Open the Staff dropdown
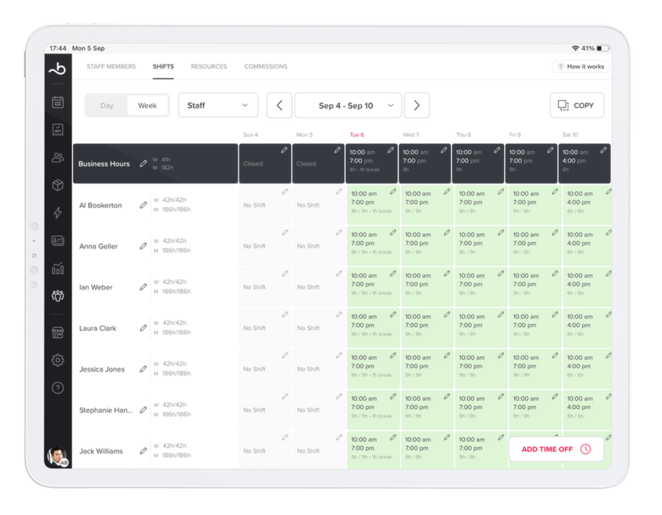 [218, 105]
